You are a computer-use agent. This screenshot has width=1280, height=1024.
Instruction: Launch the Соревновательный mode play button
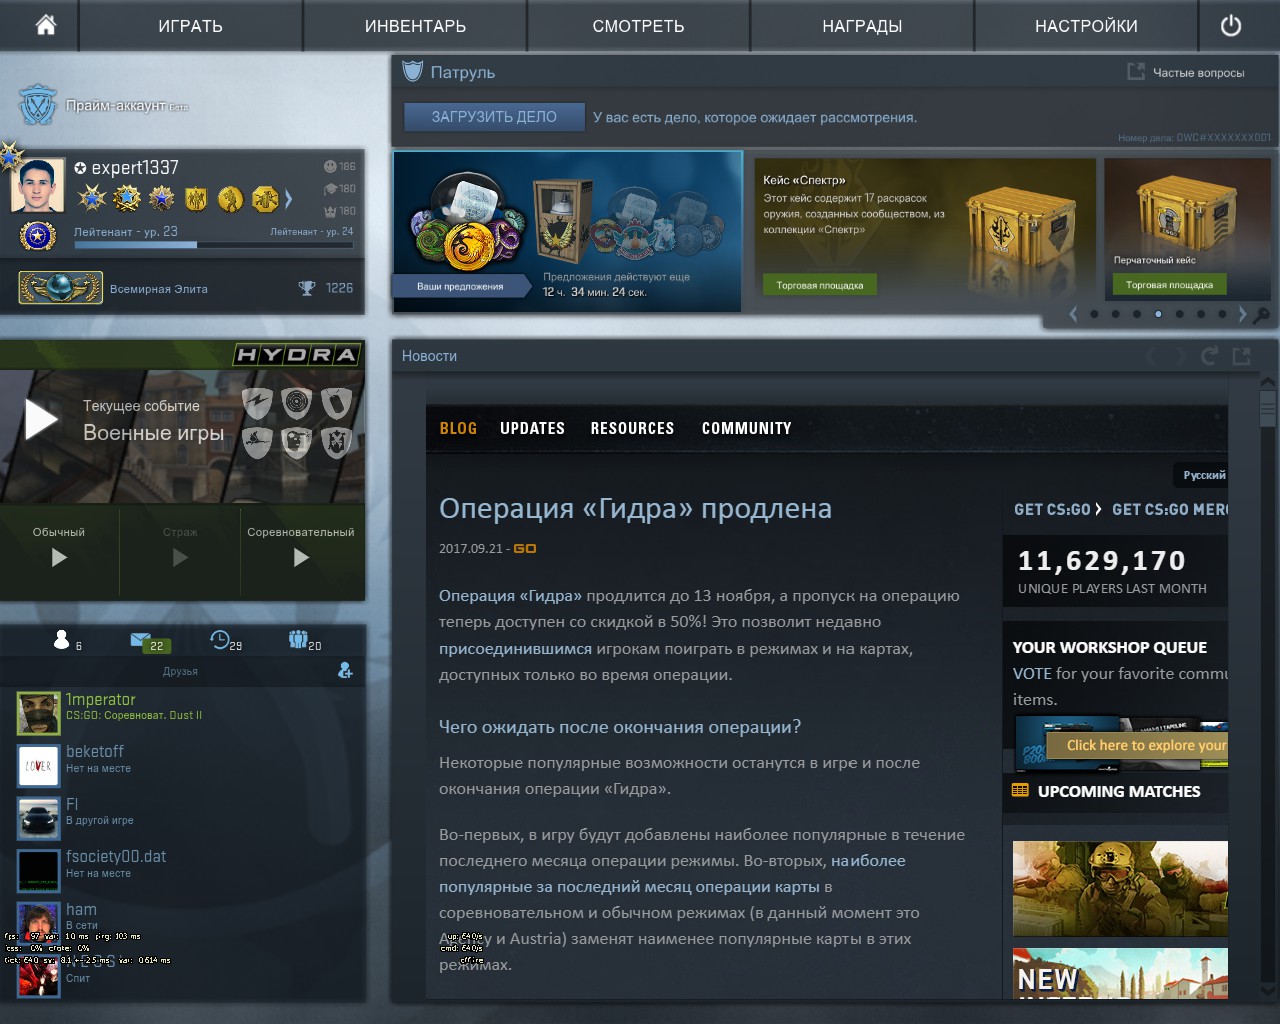click(x=301, y=557)
